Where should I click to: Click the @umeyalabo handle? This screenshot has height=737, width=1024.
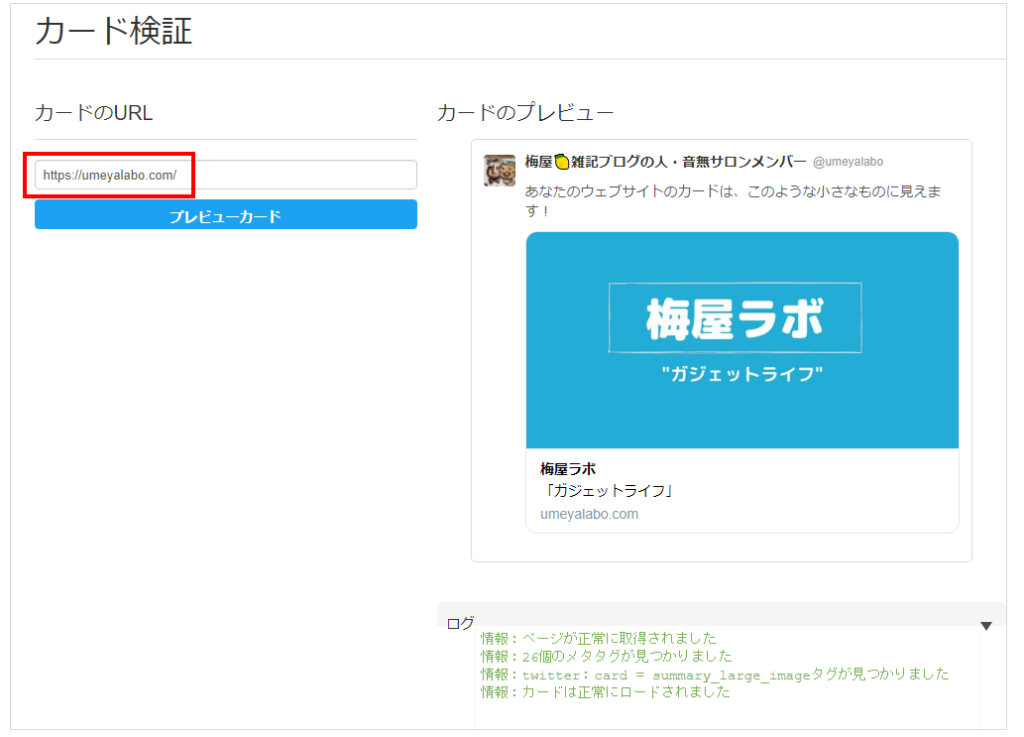(848, 162)
